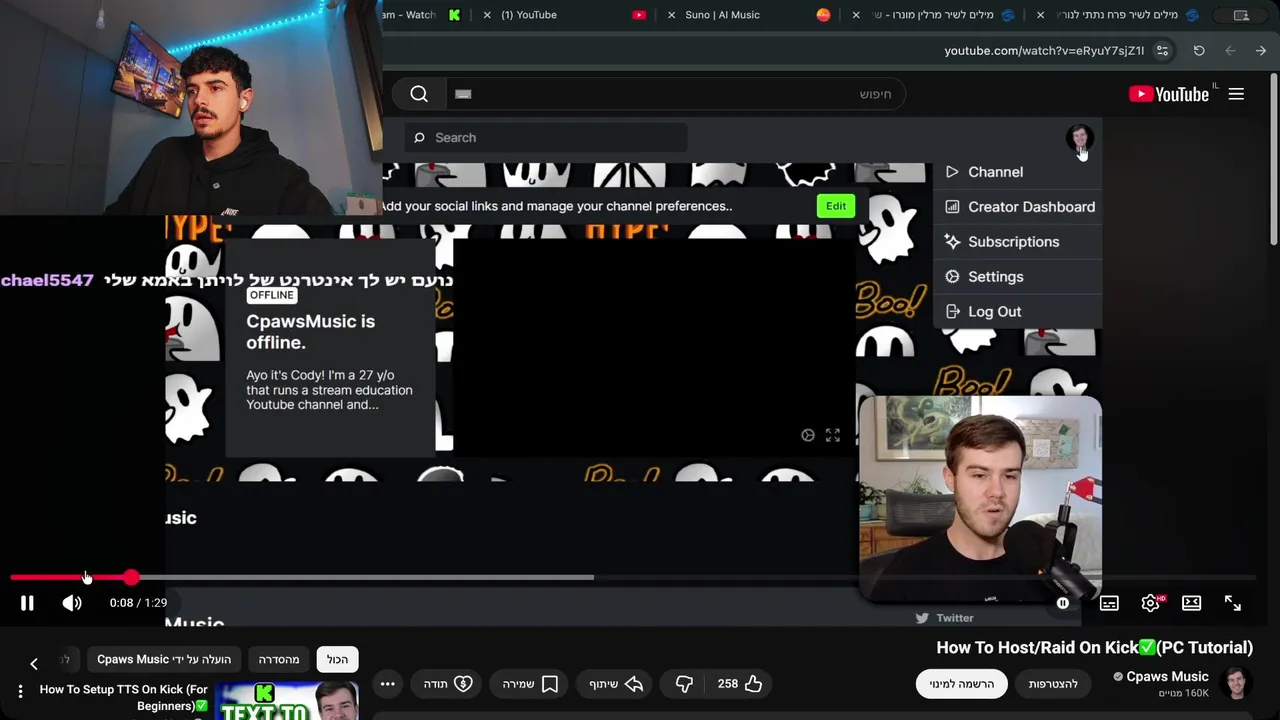Like the video with thumbs up
The width and height of the screenshot is (1280, 720).
739,684
